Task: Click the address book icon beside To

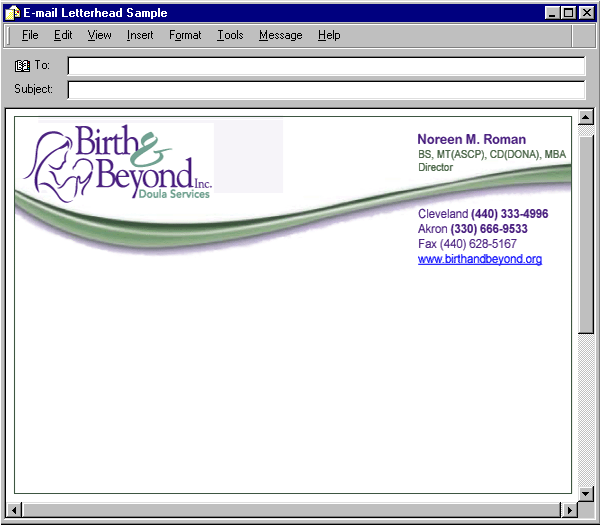Action: (x=22, y=66)
